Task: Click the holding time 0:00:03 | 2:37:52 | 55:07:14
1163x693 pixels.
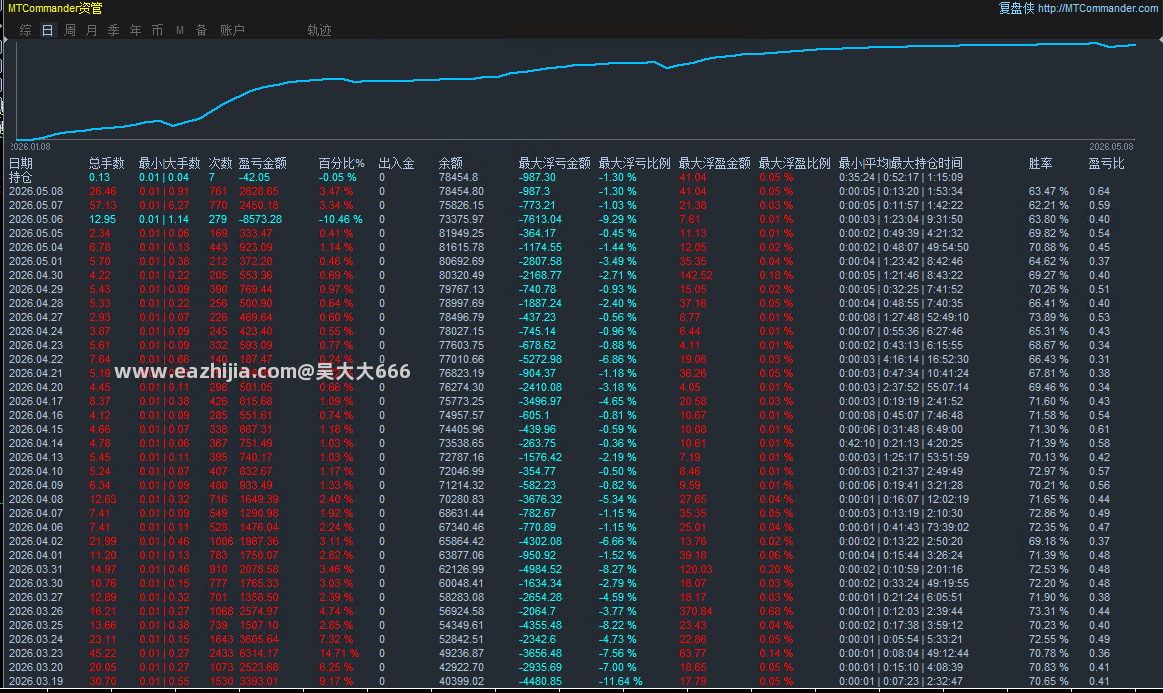Action: [904, 387]
